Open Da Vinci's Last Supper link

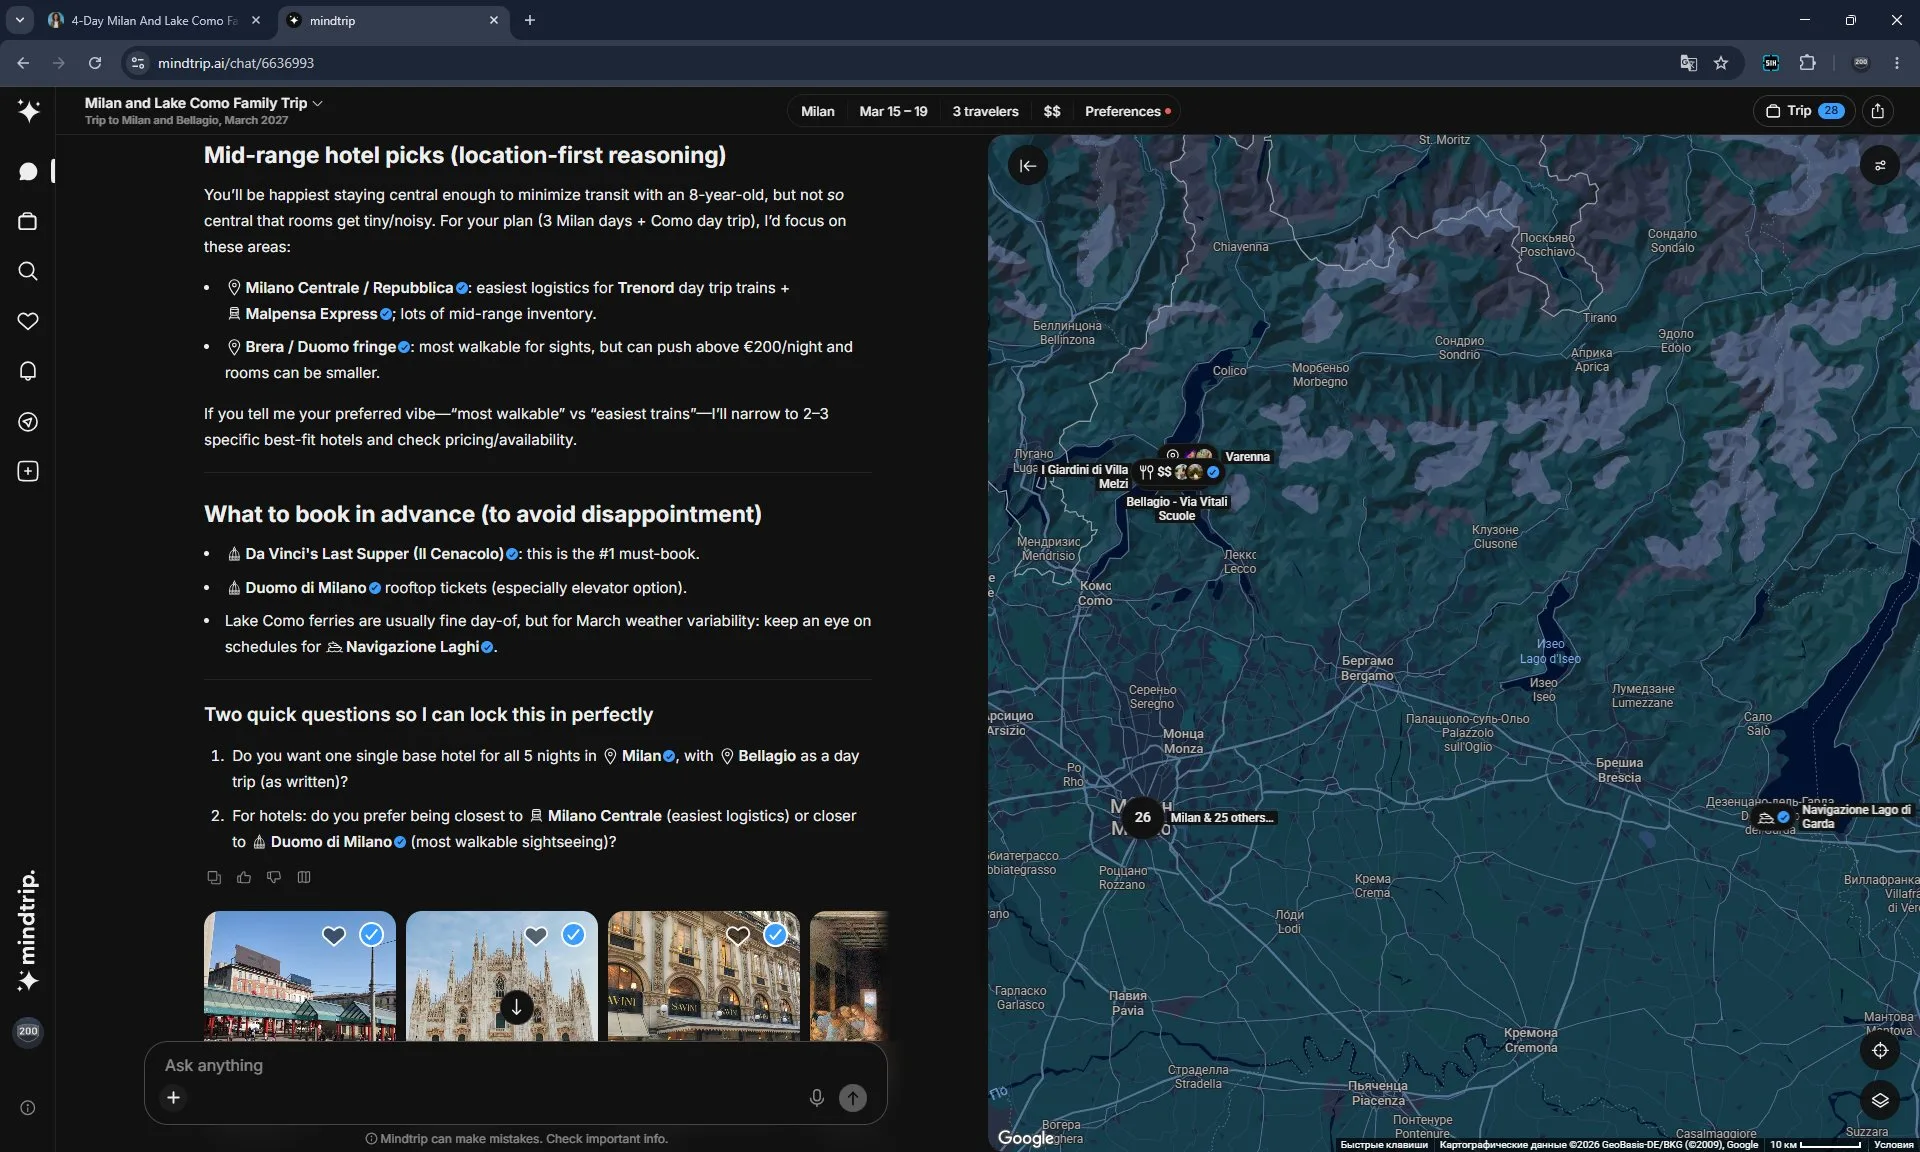click(x=373, y=554)
